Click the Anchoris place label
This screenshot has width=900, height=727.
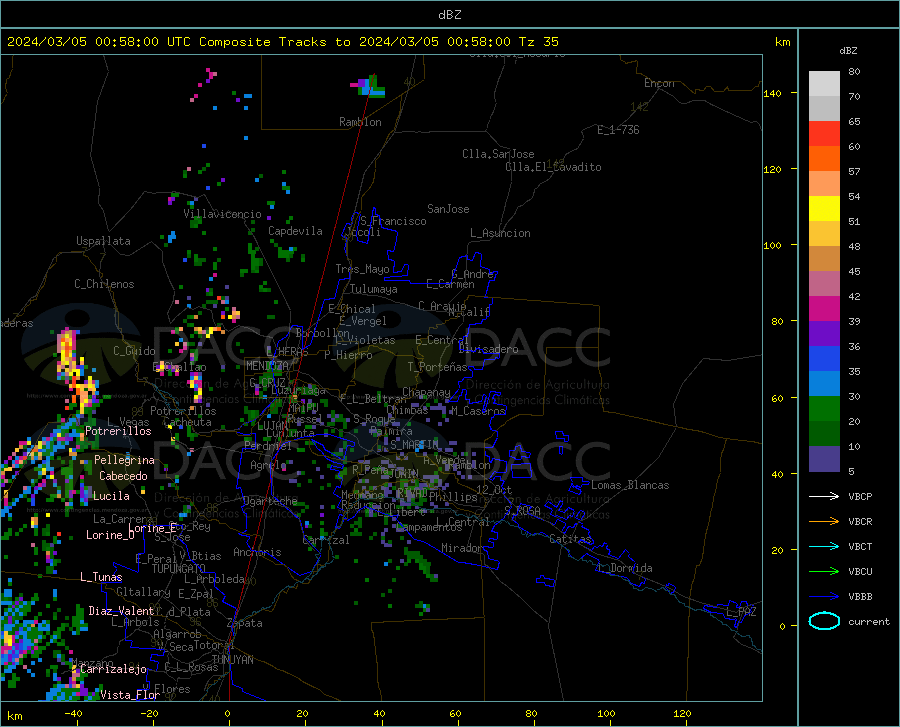click(257, 552)
